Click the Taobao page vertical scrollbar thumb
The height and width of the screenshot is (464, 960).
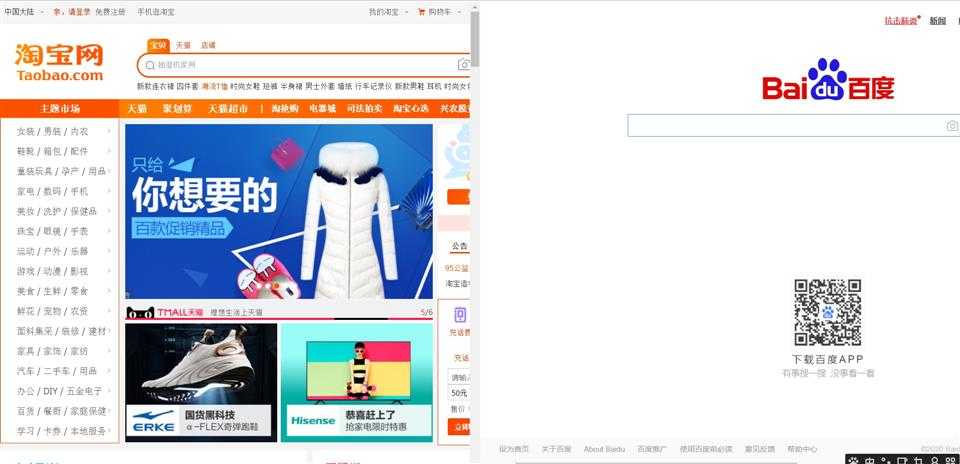coord(474,39)
